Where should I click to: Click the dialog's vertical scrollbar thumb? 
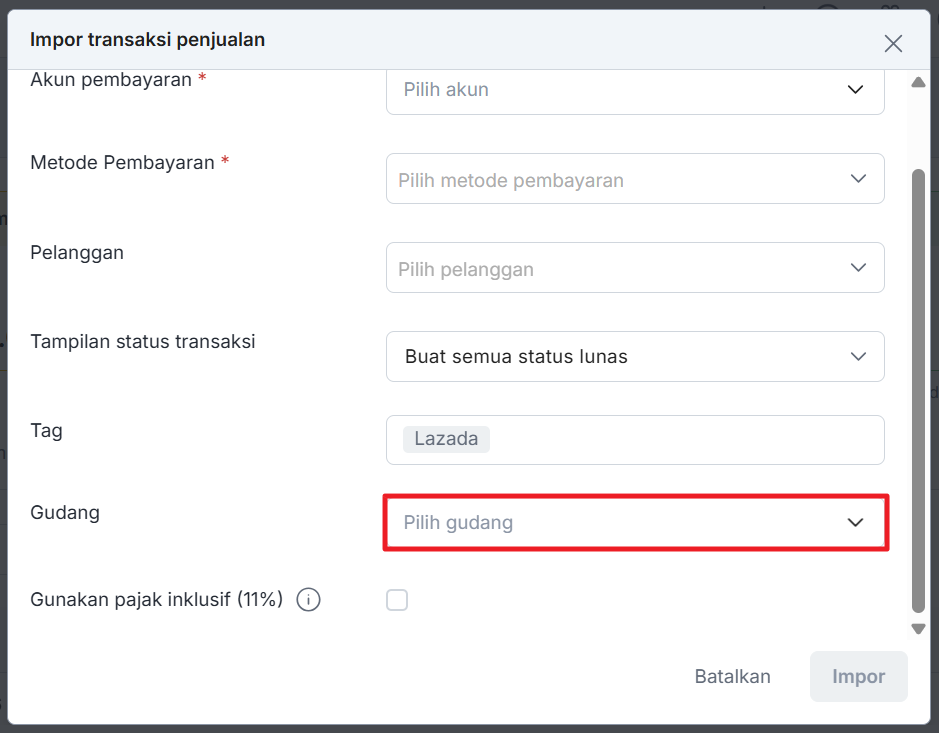918,391
